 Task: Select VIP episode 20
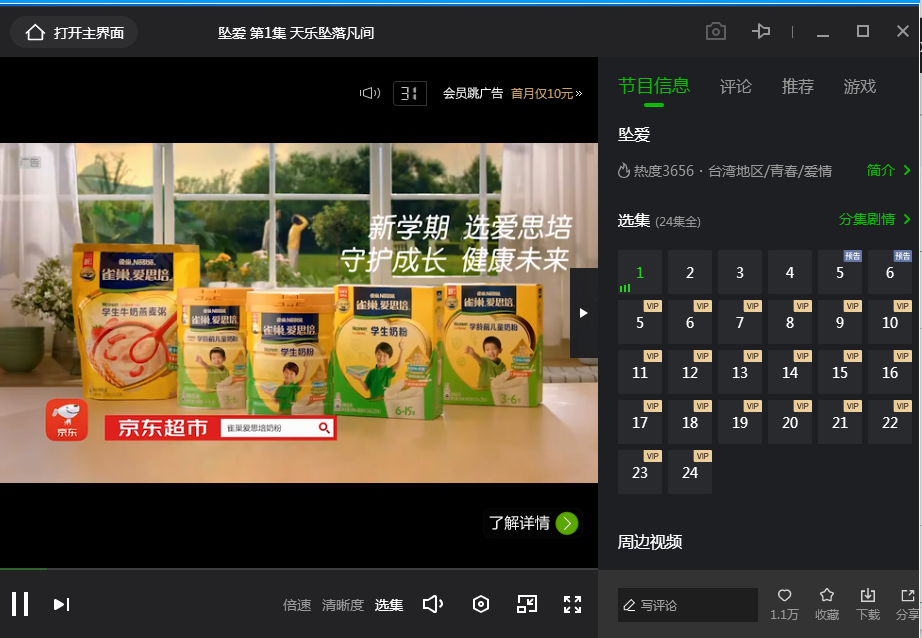790,422
